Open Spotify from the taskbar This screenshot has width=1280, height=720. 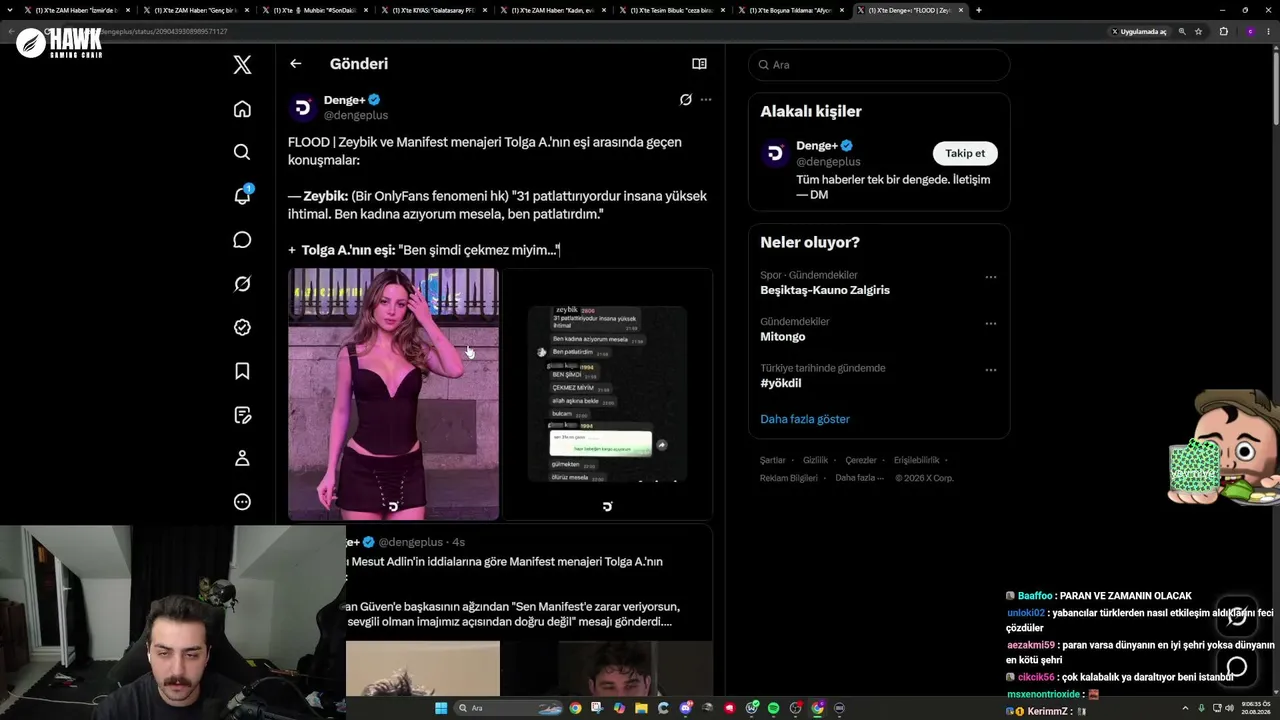coord(773,708)
